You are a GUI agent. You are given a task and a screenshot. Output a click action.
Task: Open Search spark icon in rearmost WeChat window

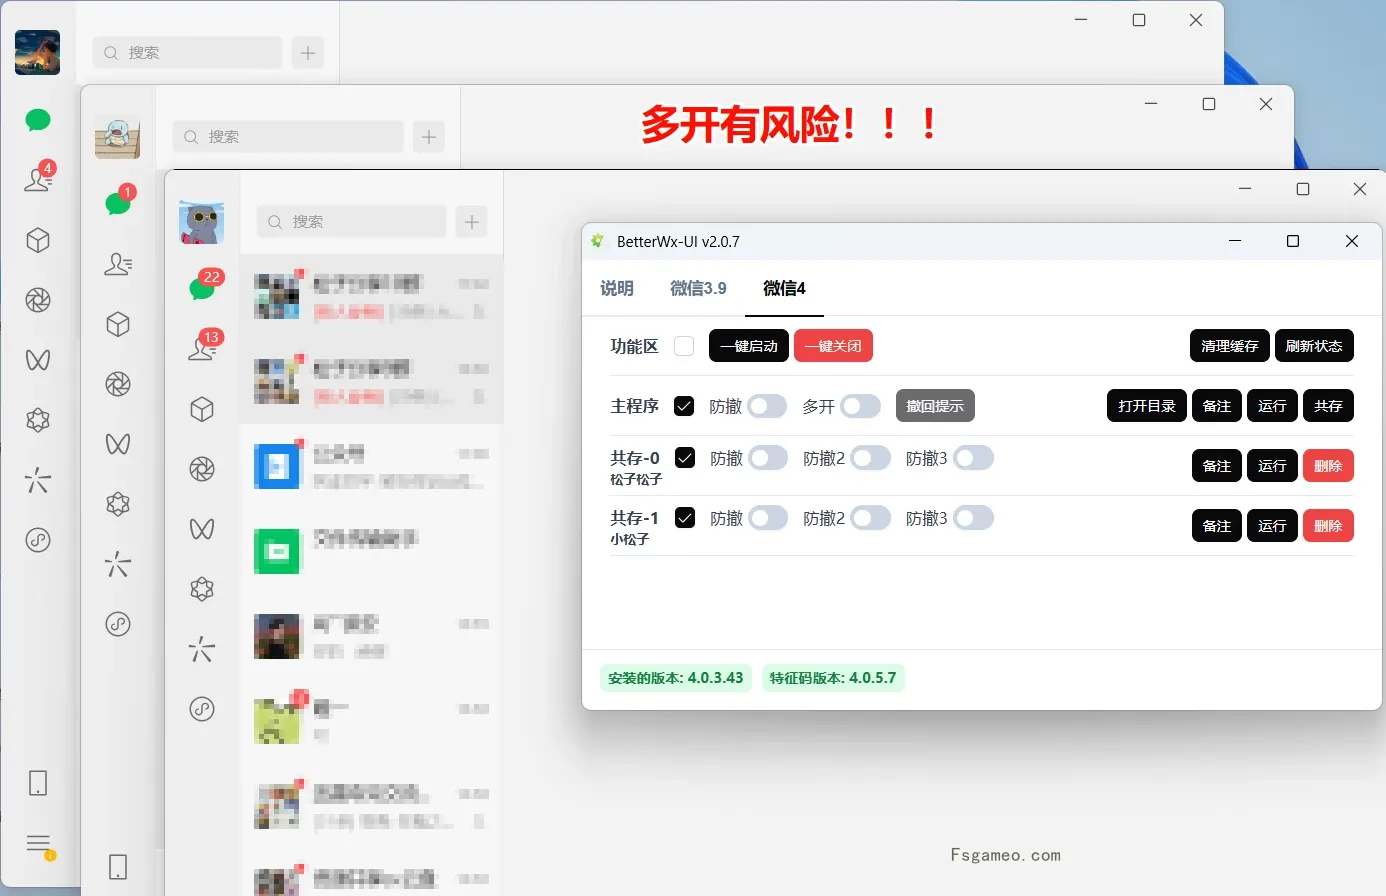(38, 480)
